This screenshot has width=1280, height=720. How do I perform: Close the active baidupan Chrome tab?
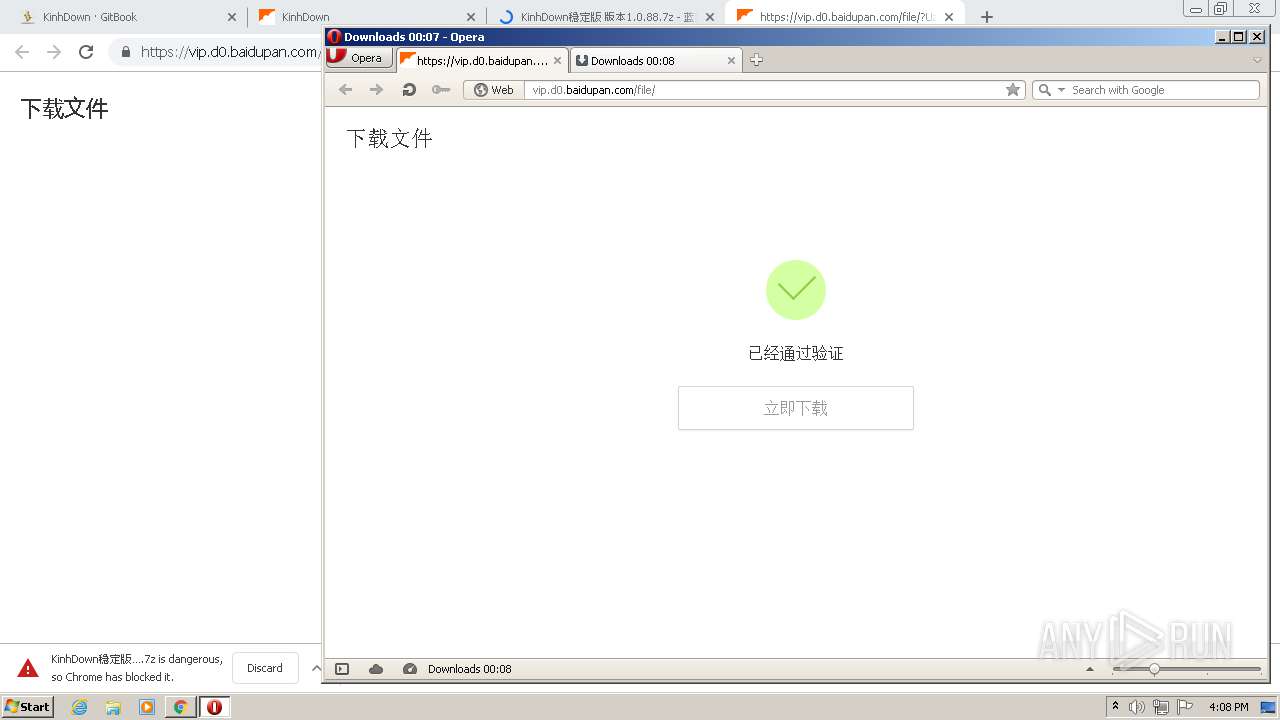click(x=949, y=17)
